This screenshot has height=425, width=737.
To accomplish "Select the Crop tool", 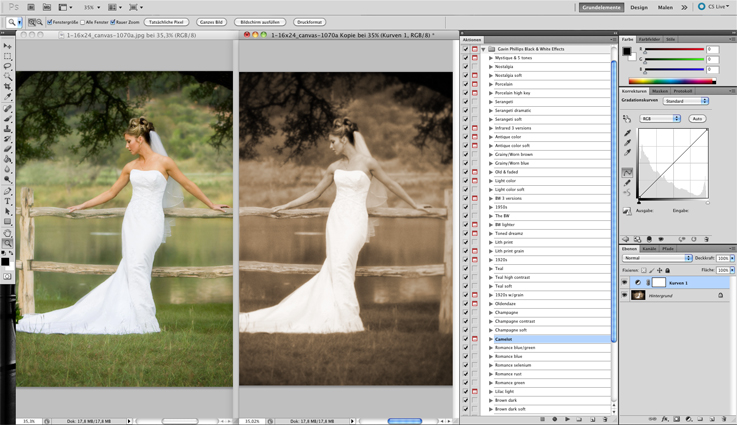I will click(7, 87).
